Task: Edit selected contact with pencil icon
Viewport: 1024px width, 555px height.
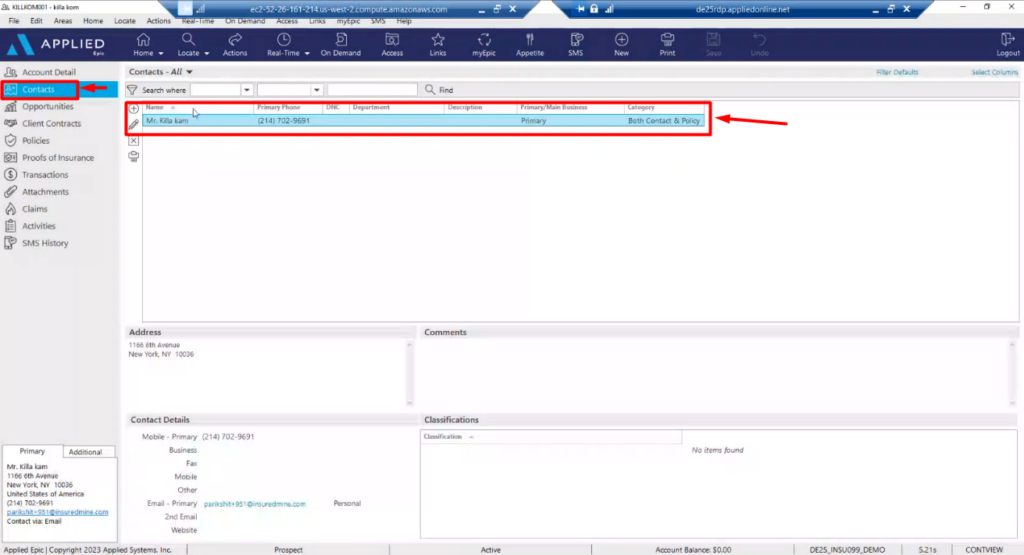Action: [134, 124]
